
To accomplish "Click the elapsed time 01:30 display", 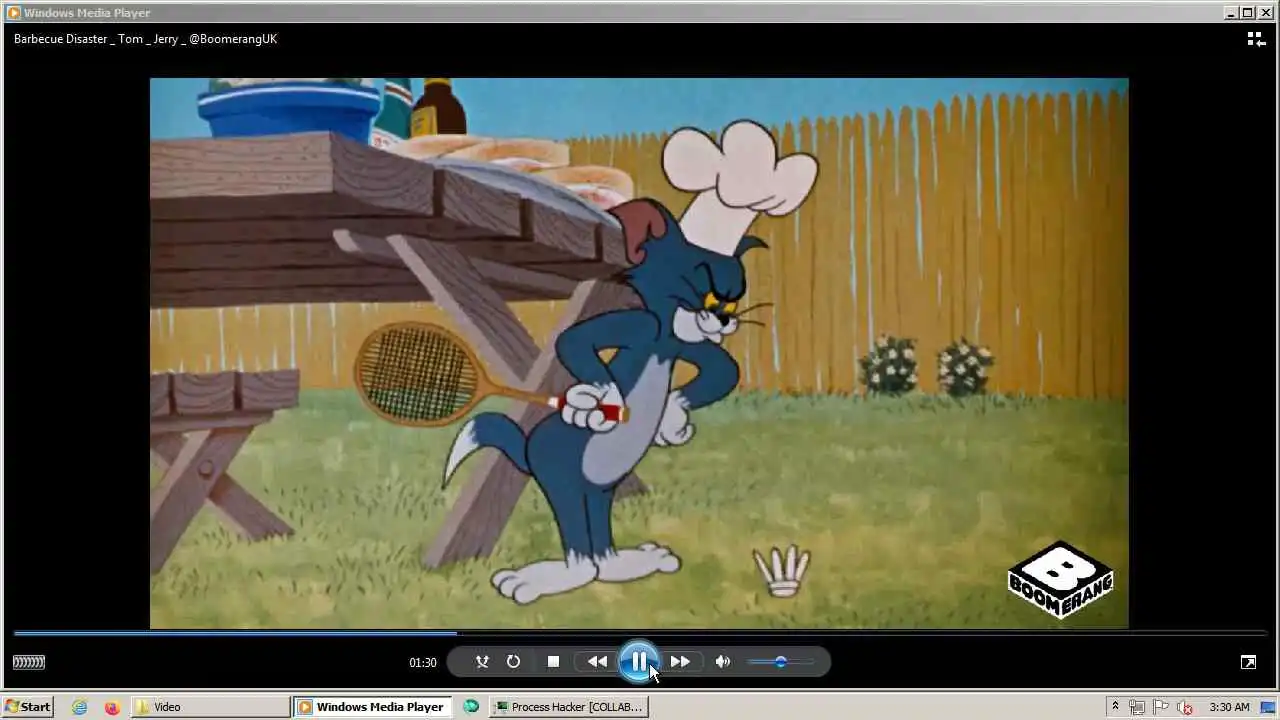I will pos(423,663).
